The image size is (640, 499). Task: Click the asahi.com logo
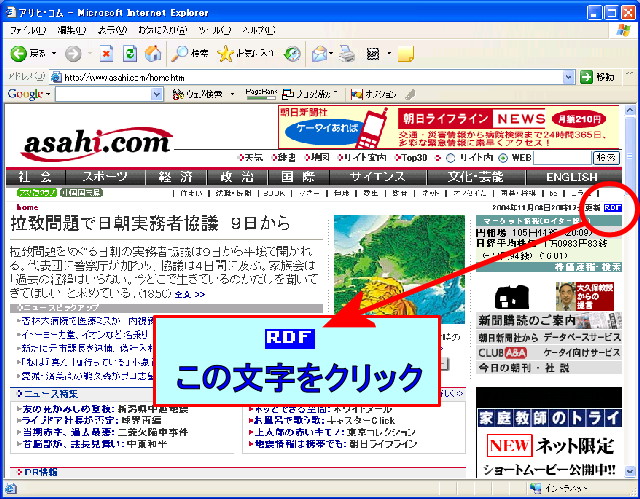[97, 144]
